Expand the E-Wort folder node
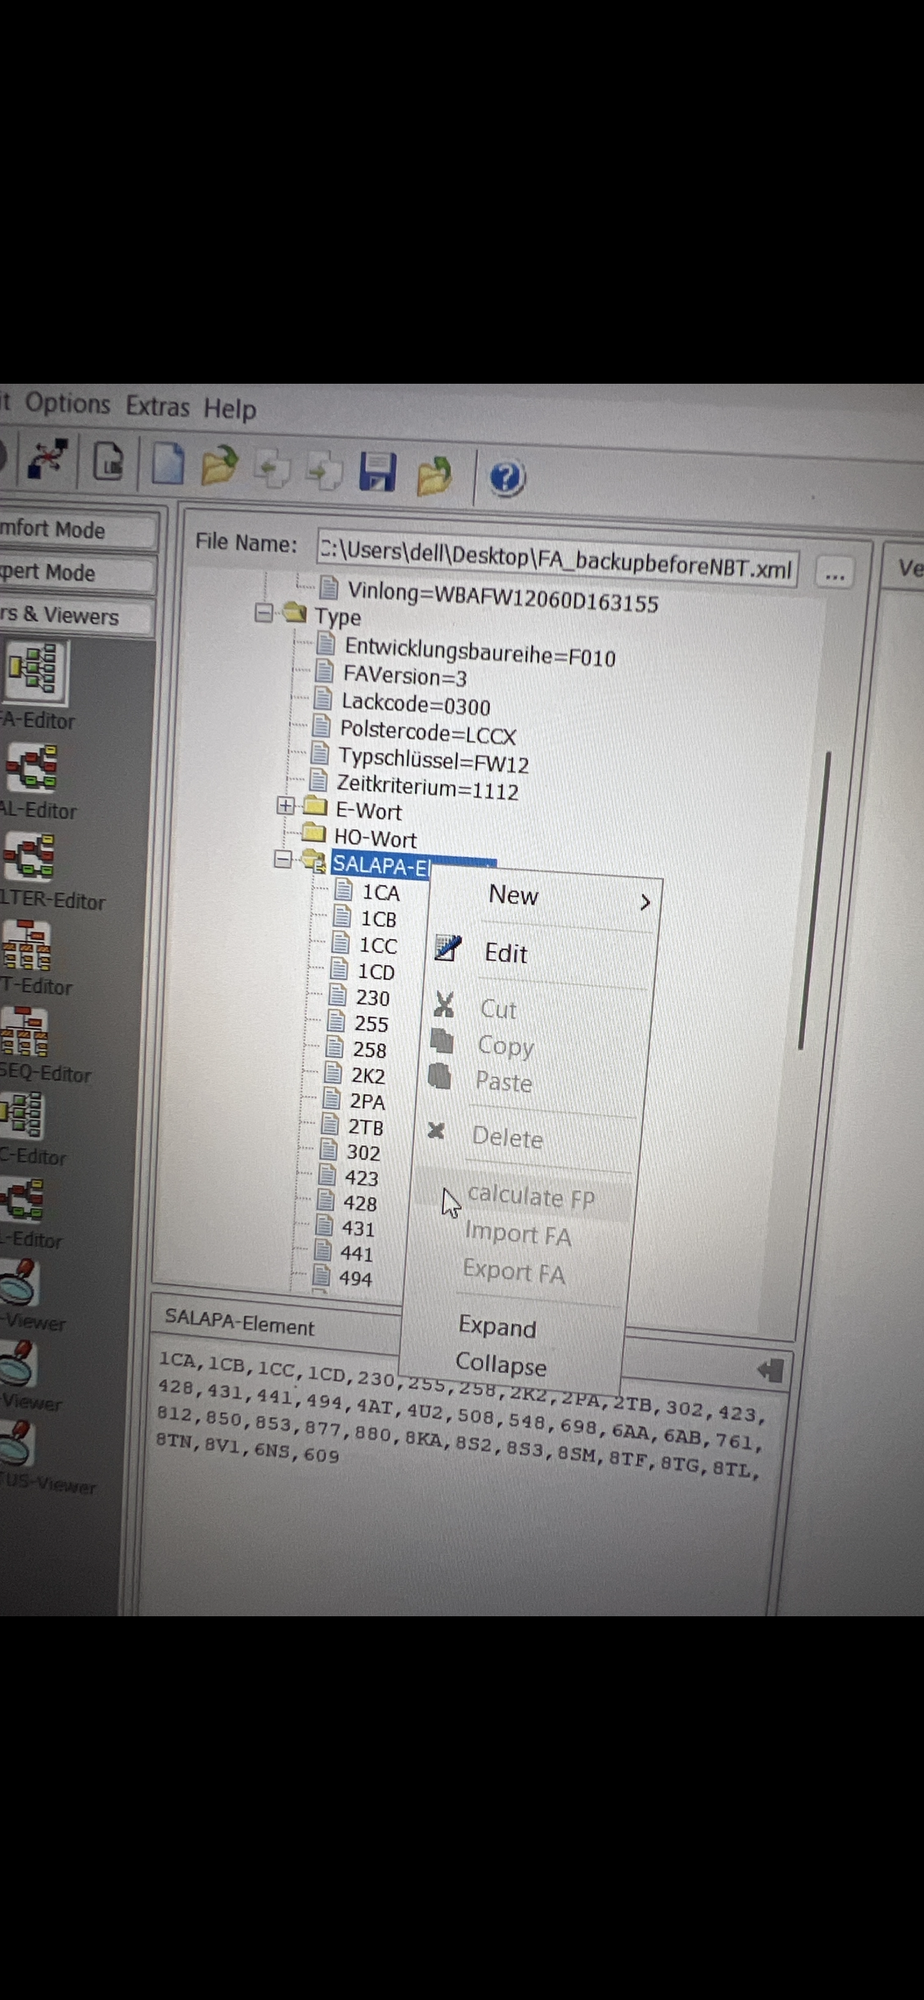This screenshot has height=2000, width=924. click(286, 805)
